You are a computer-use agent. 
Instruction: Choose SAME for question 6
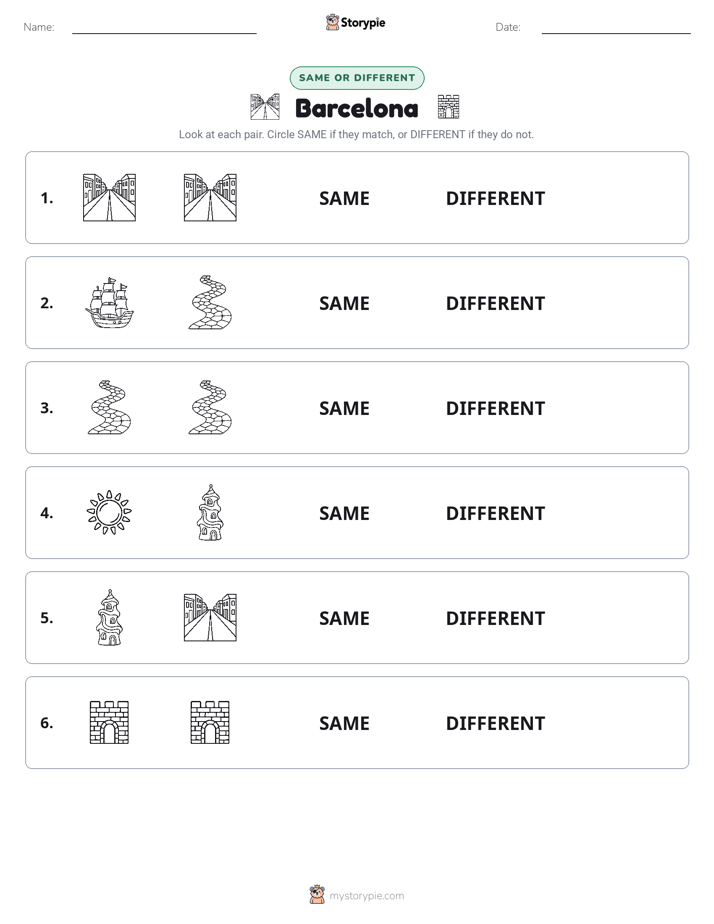[x=344, y=723]
